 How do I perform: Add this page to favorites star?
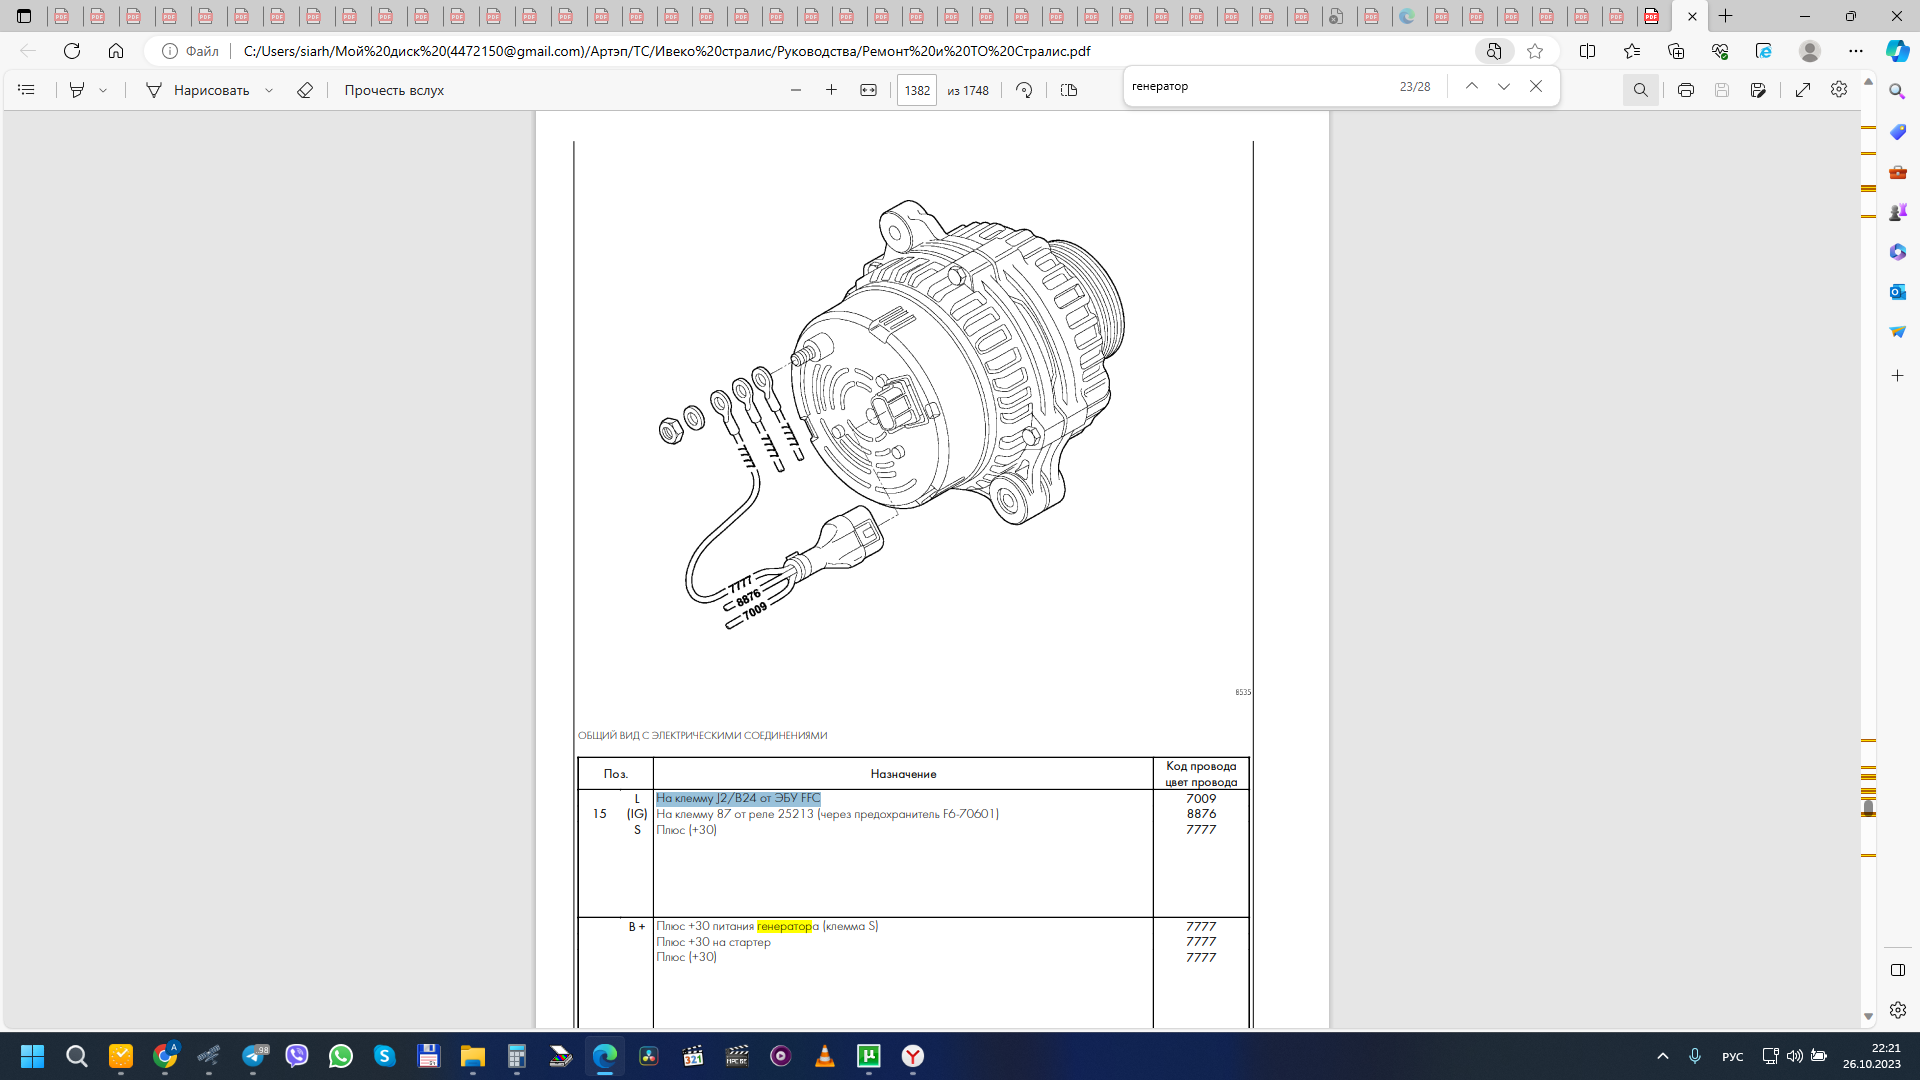coord(1535,51)
